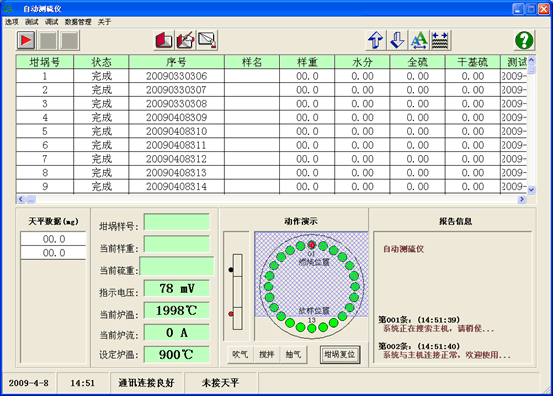Click report message 第002条 (14:51:40)
The height and width of the screenshot is (397, 554).
(444, 351)
